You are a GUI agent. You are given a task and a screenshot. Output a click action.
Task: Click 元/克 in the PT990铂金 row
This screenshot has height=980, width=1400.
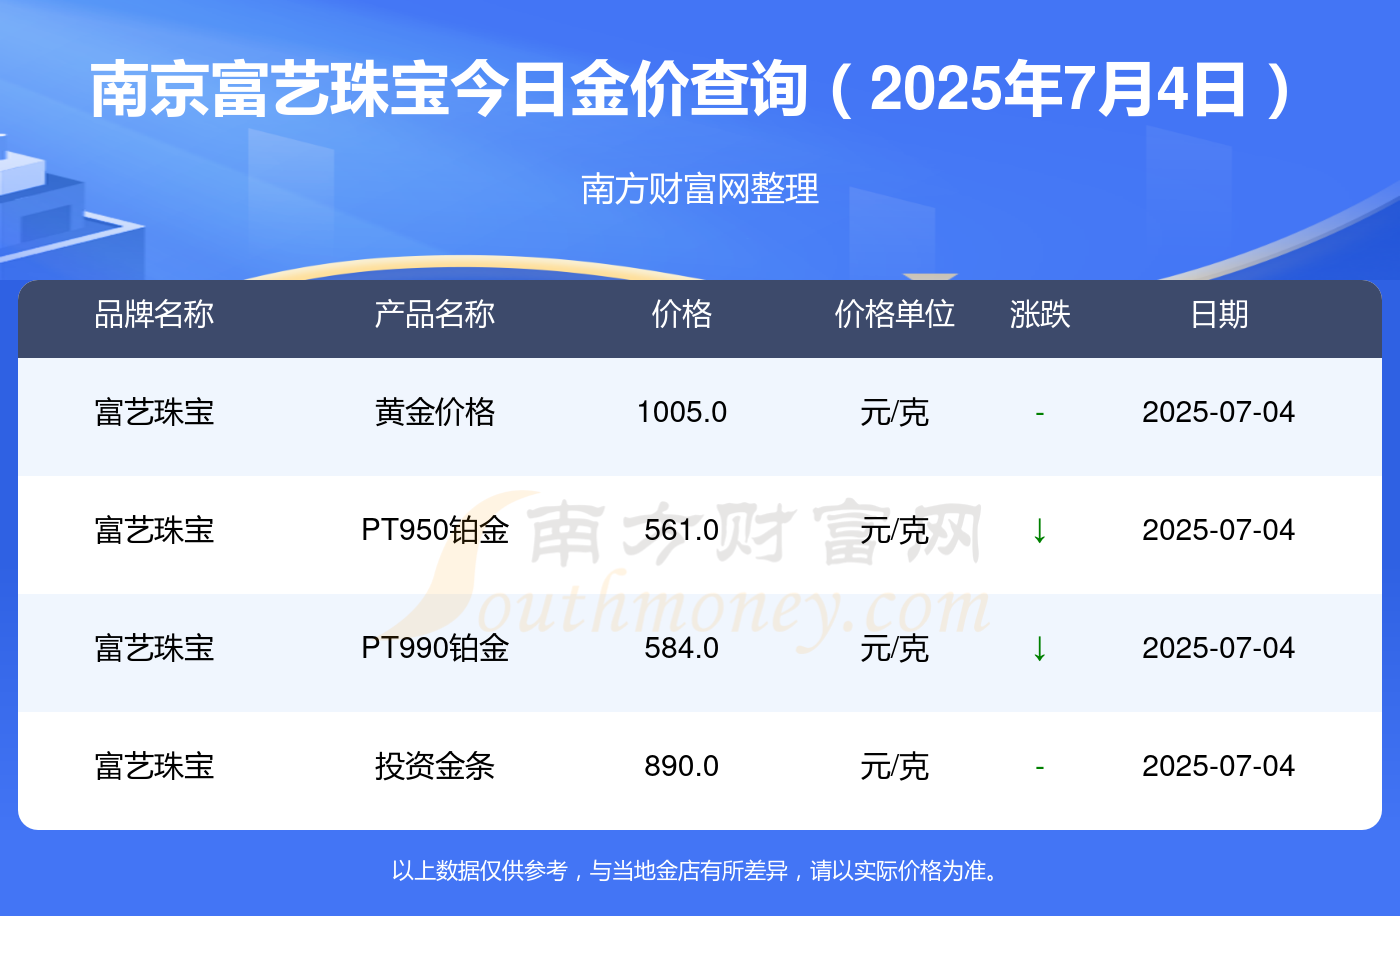coord(895,648)
